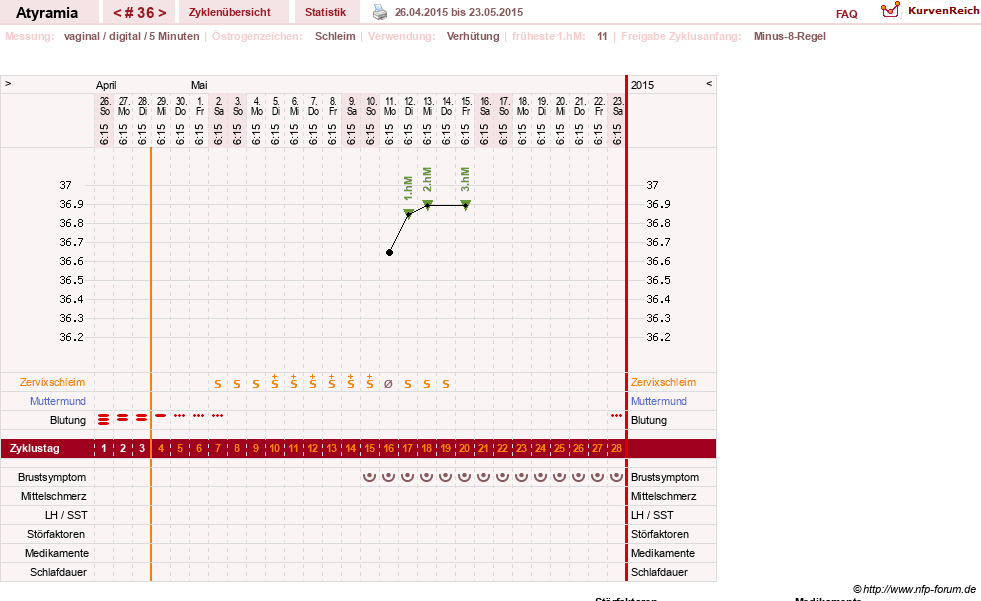This screenshot has width=981, height=601.
Task: Click the right Zervixschleim row label
Action: click(663, 382)
